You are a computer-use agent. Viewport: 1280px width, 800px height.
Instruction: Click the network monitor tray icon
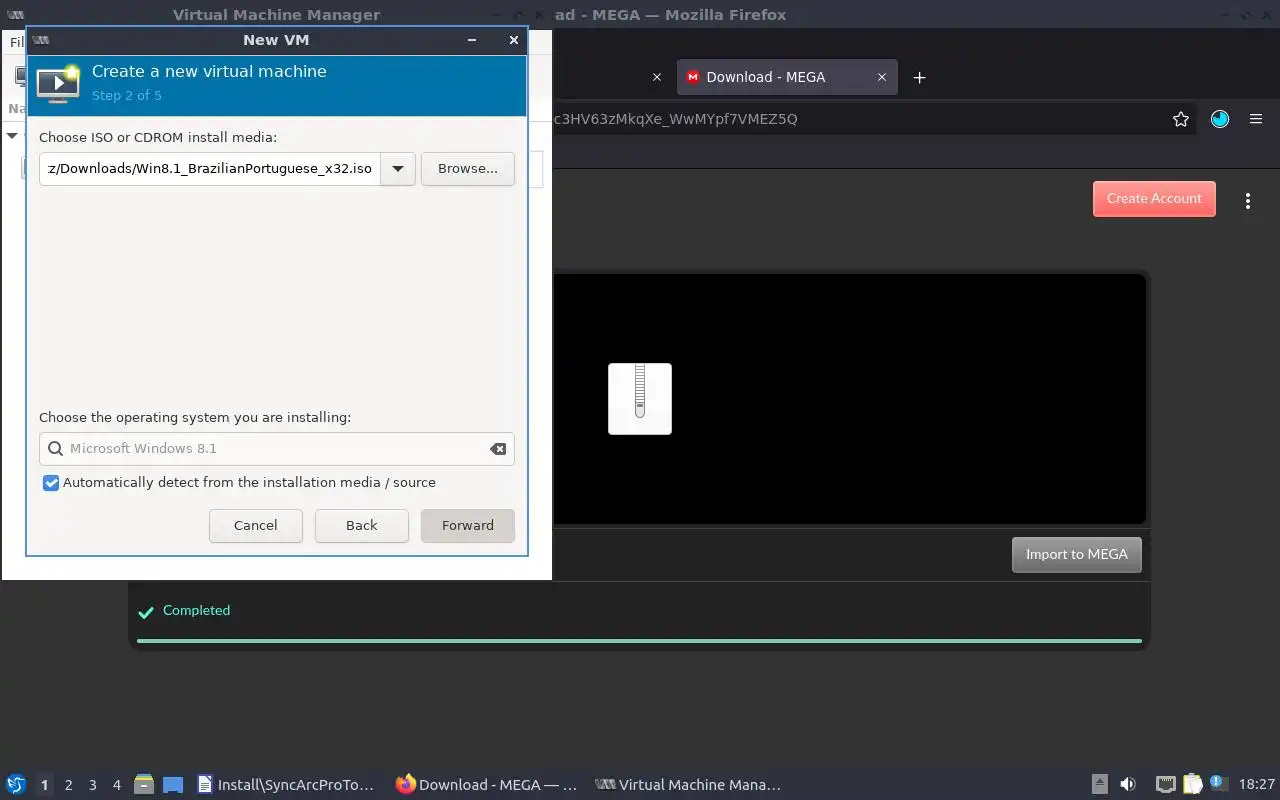tap(1165, 785)
